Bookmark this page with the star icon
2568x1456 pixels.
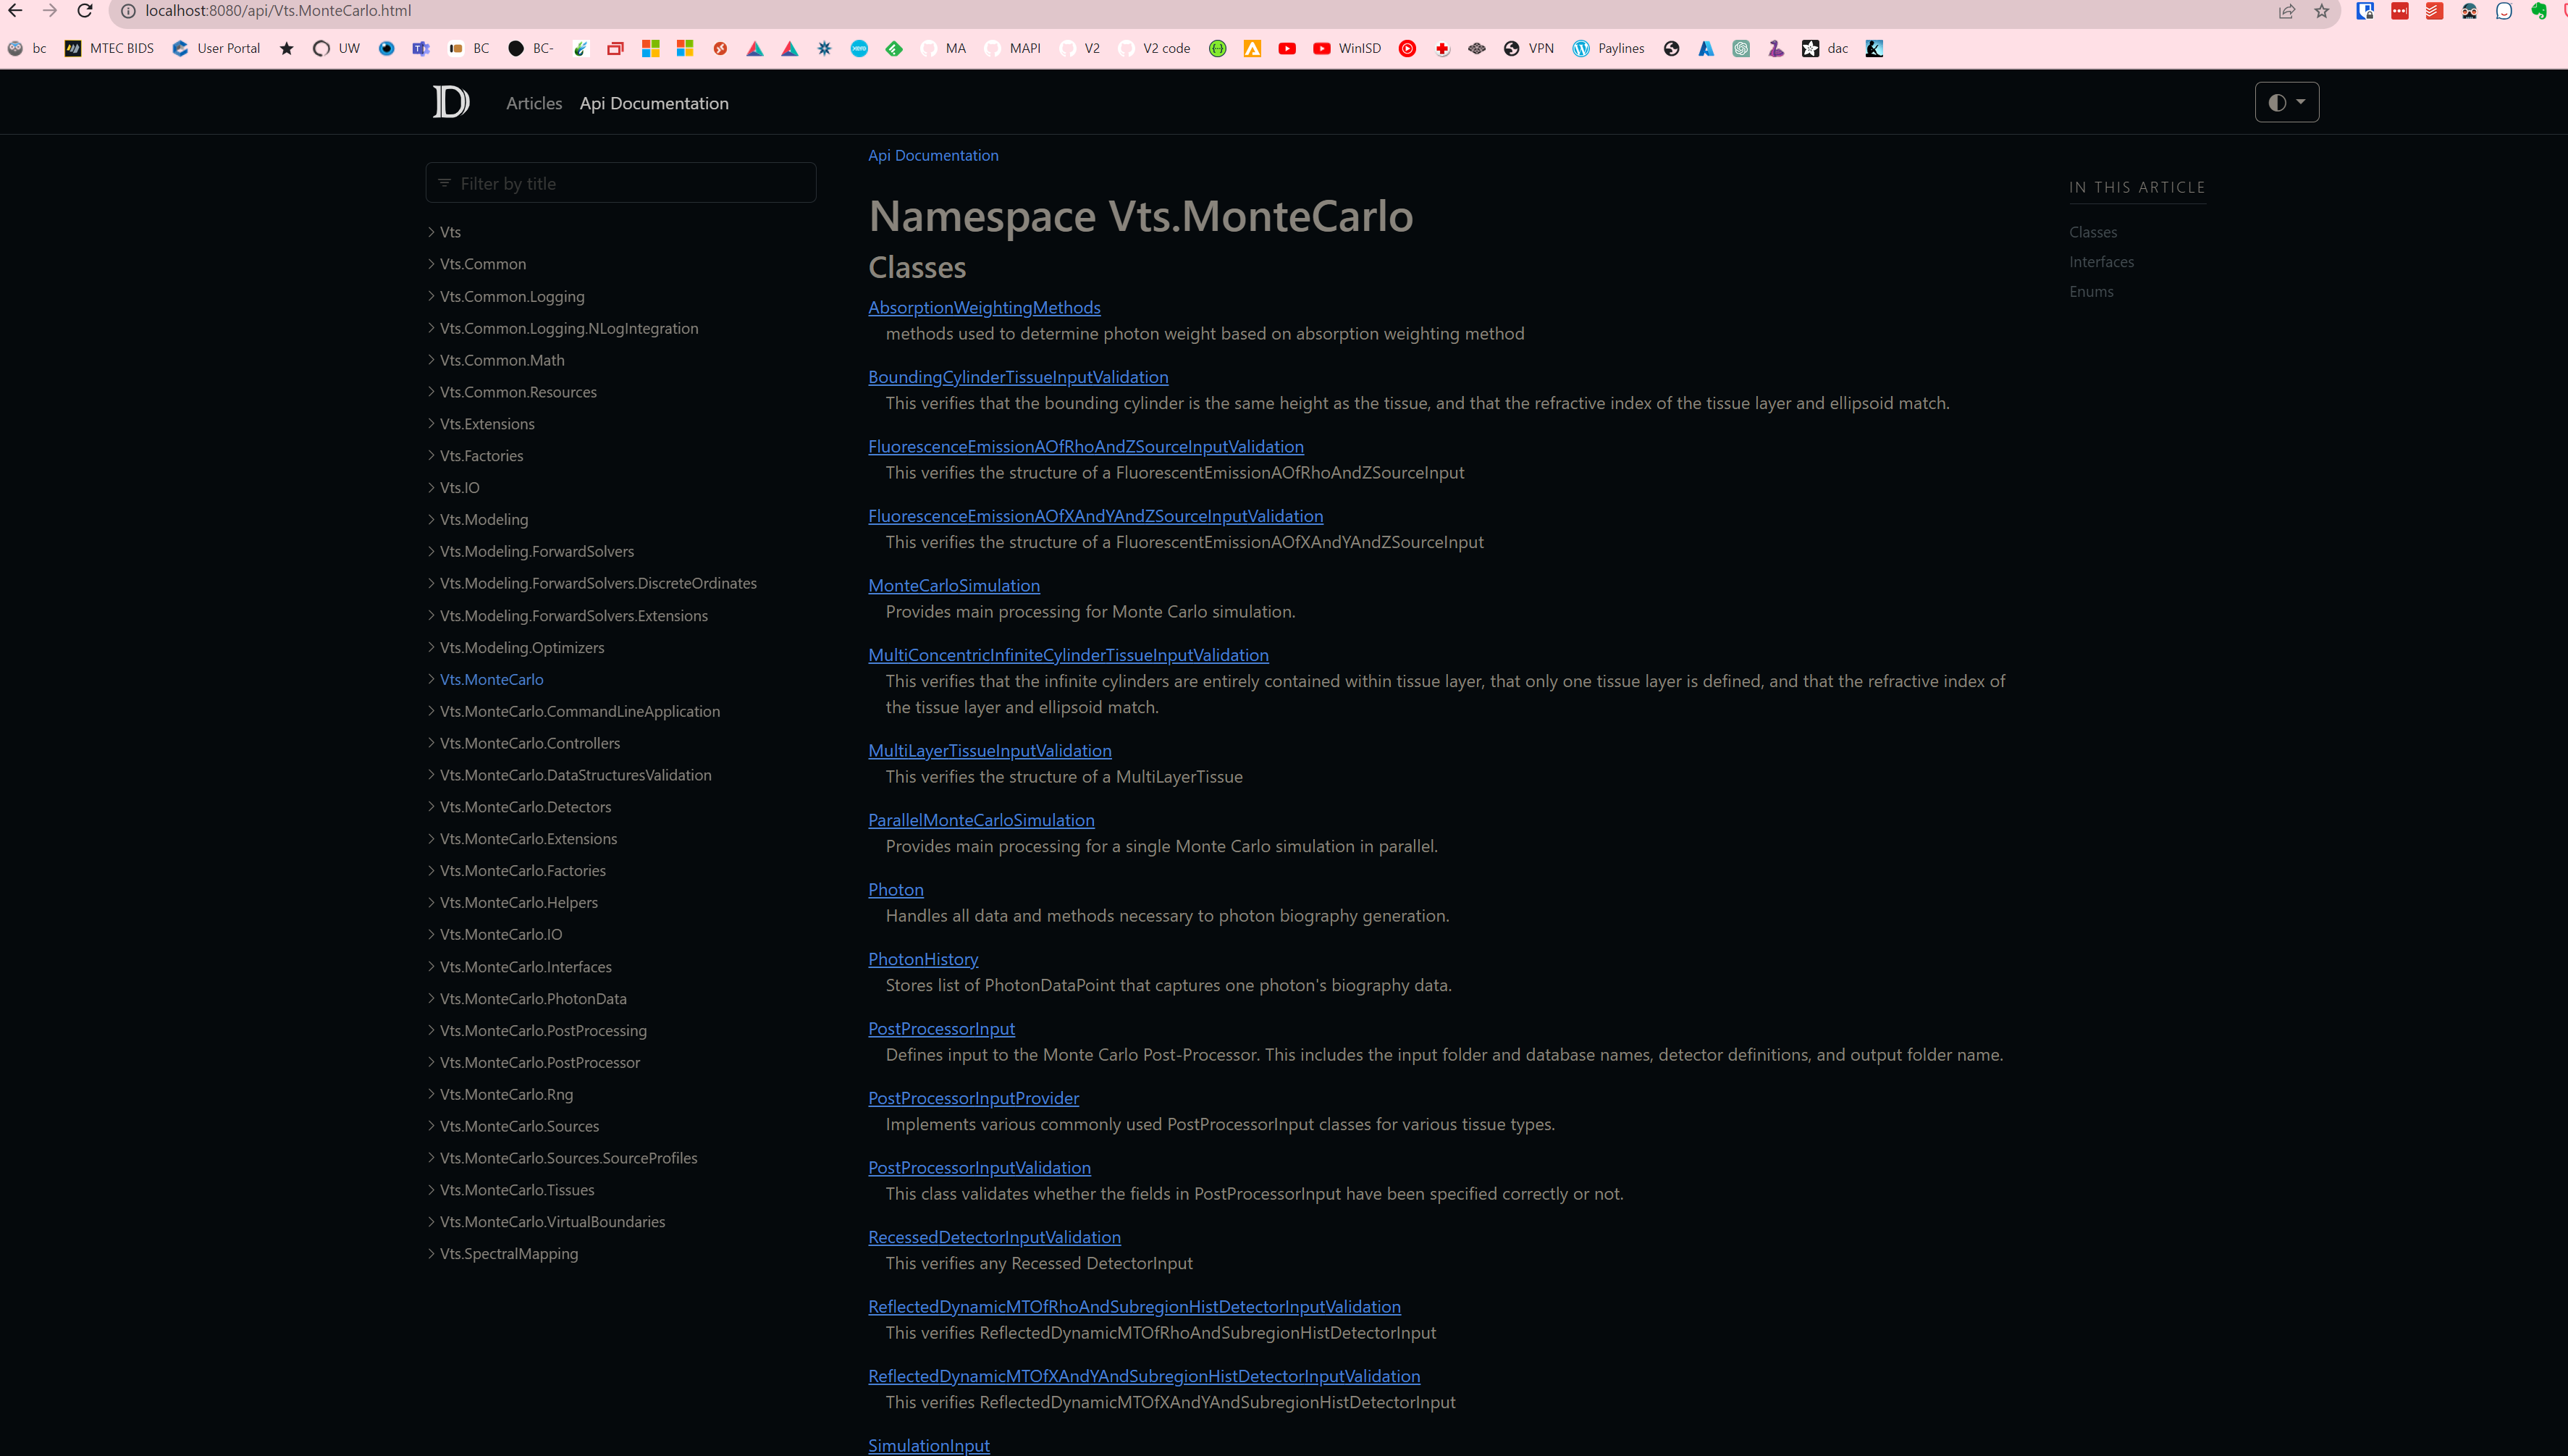[2322, 11]
